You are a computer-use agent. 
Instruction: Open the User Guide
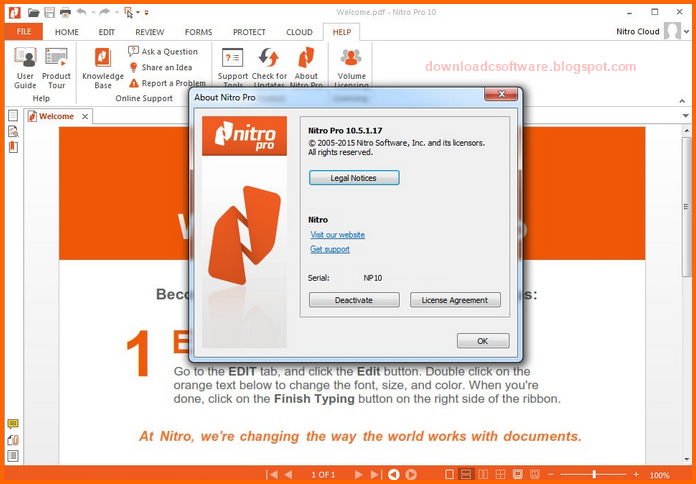[25, 68]
